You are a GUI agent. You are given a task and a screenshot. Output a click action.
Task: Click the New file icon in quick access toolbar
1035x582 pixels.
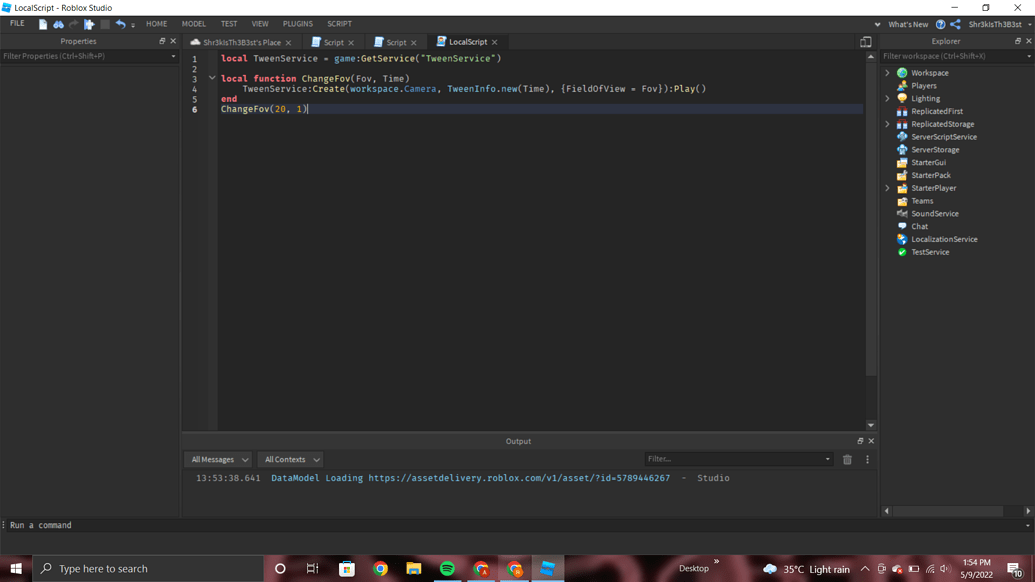[x=43, y=24]
